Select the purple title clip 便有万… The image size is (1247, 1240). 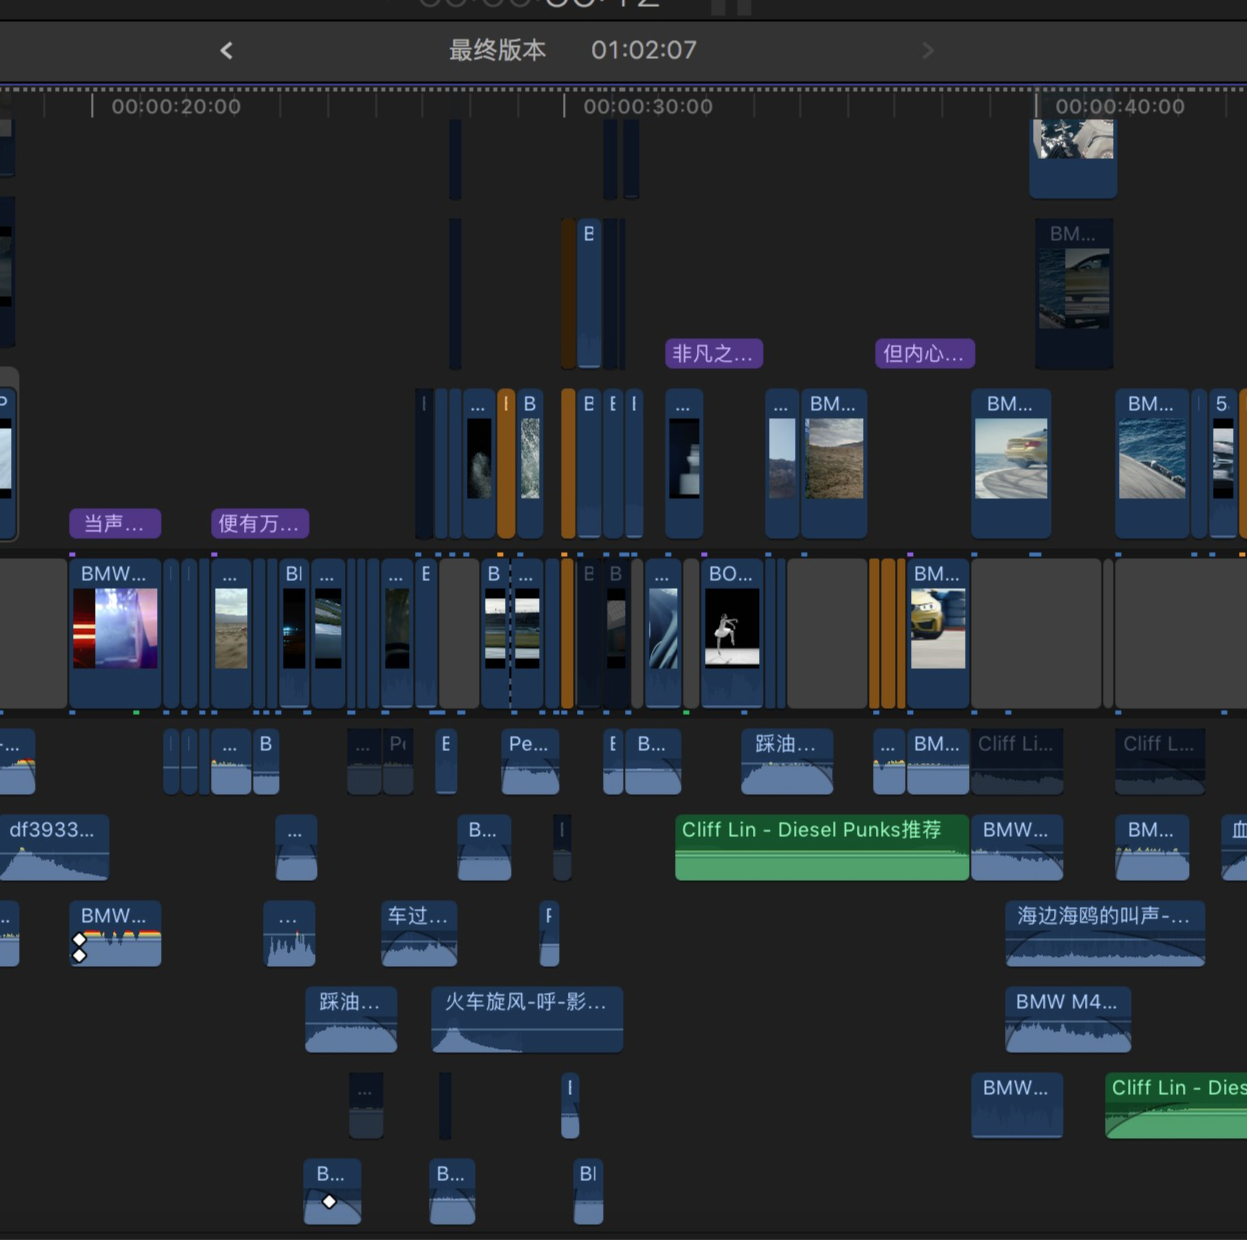coord(260,523)
